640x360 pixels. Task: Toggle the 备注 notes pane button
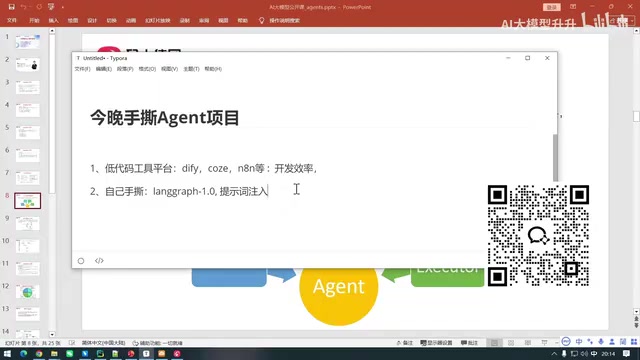tap(404, 343)
